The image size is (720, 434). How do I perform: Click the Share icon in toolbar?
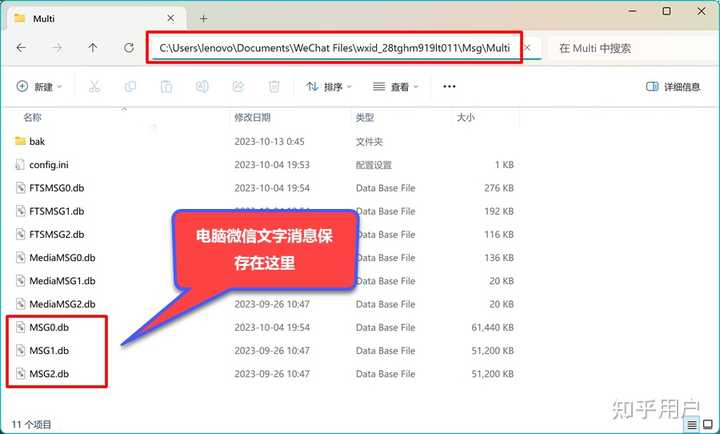238,86
